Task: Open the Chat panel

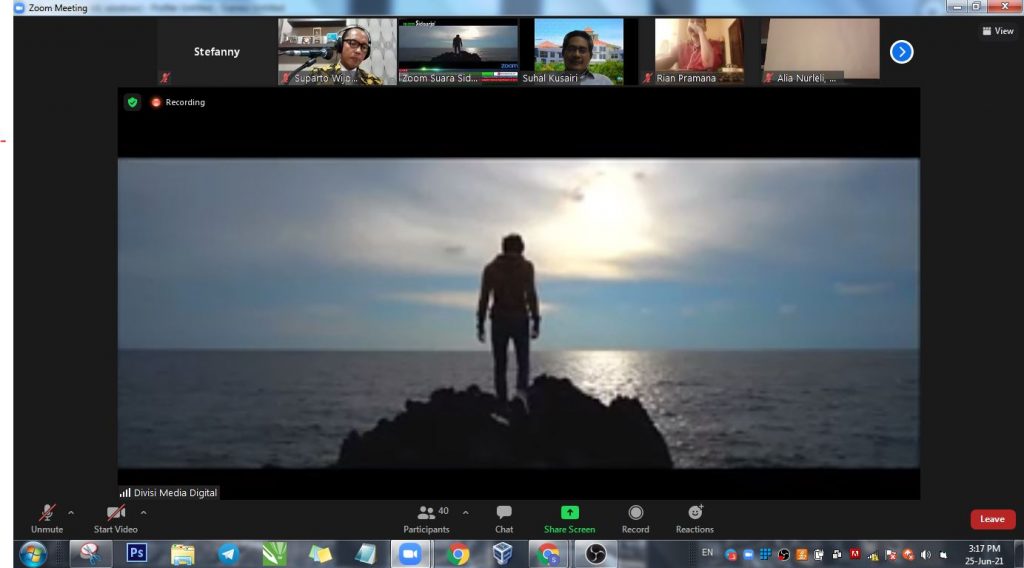Action: pos(504,517)
